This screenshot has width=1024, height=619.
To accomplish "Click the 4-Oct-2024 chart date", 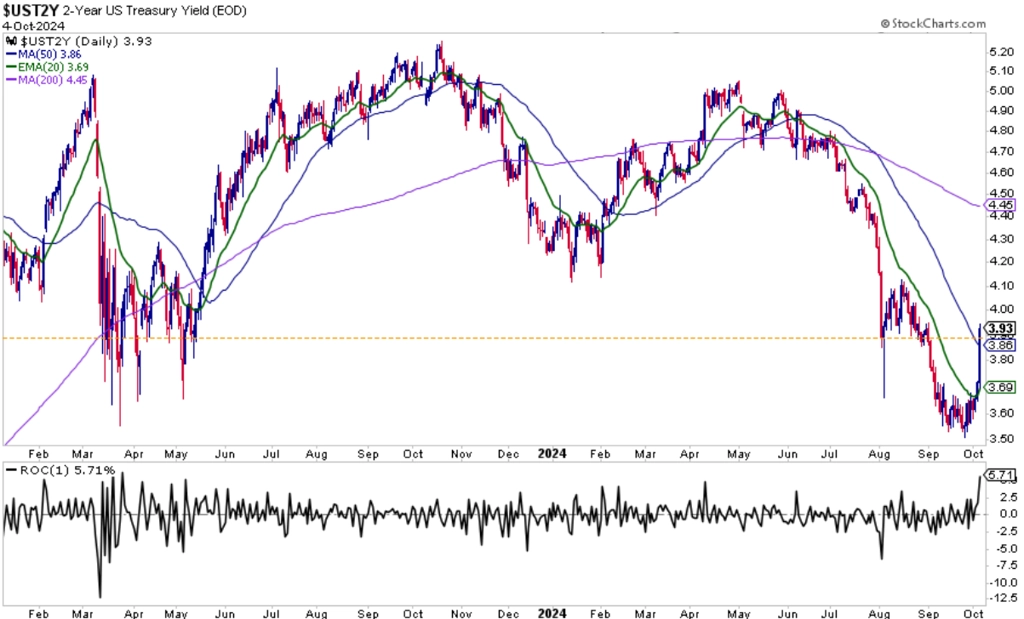I will (x=33, y=26).
